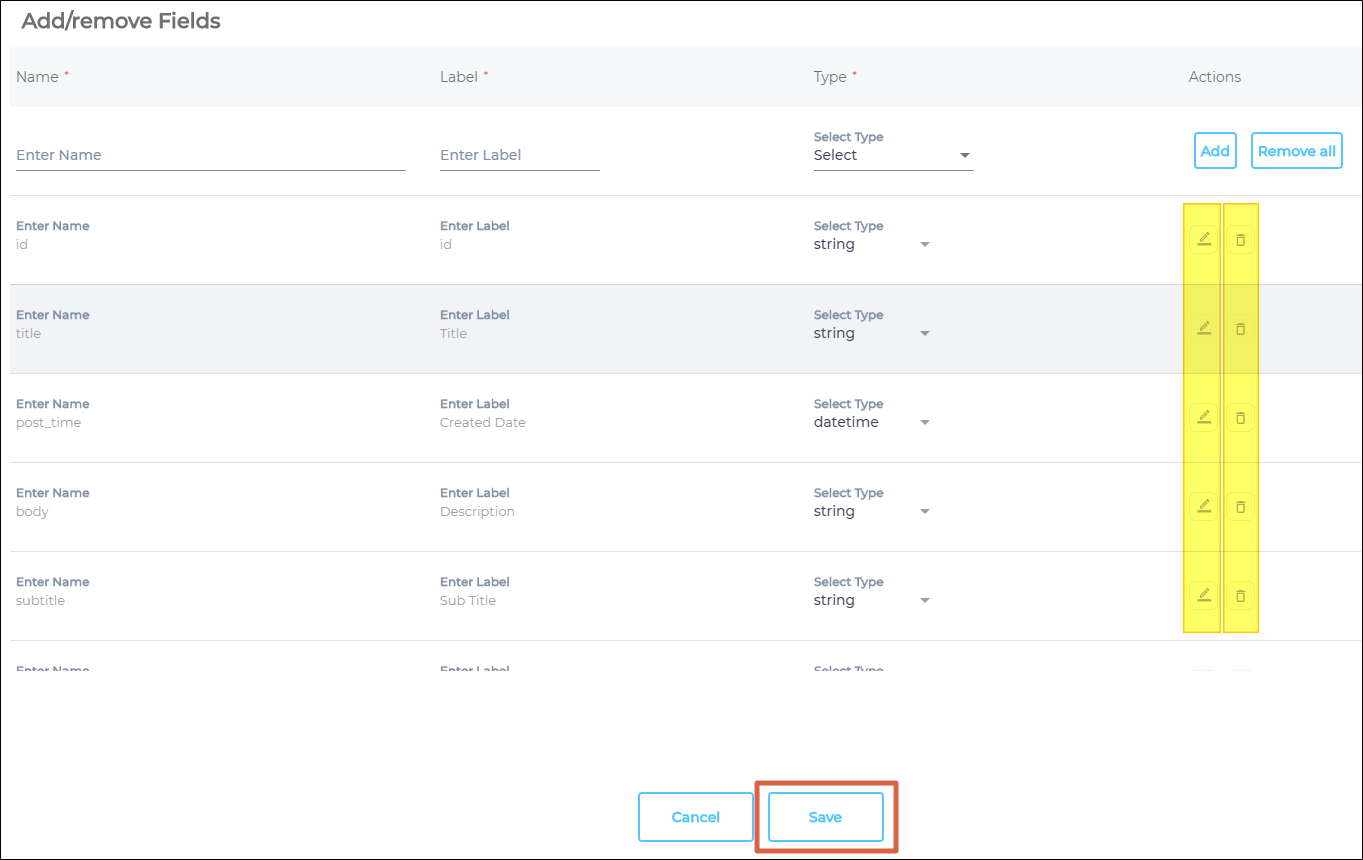The image size is (1363, 860).
Task: Click the Remove all button
Action: (x=1296, y=151)
